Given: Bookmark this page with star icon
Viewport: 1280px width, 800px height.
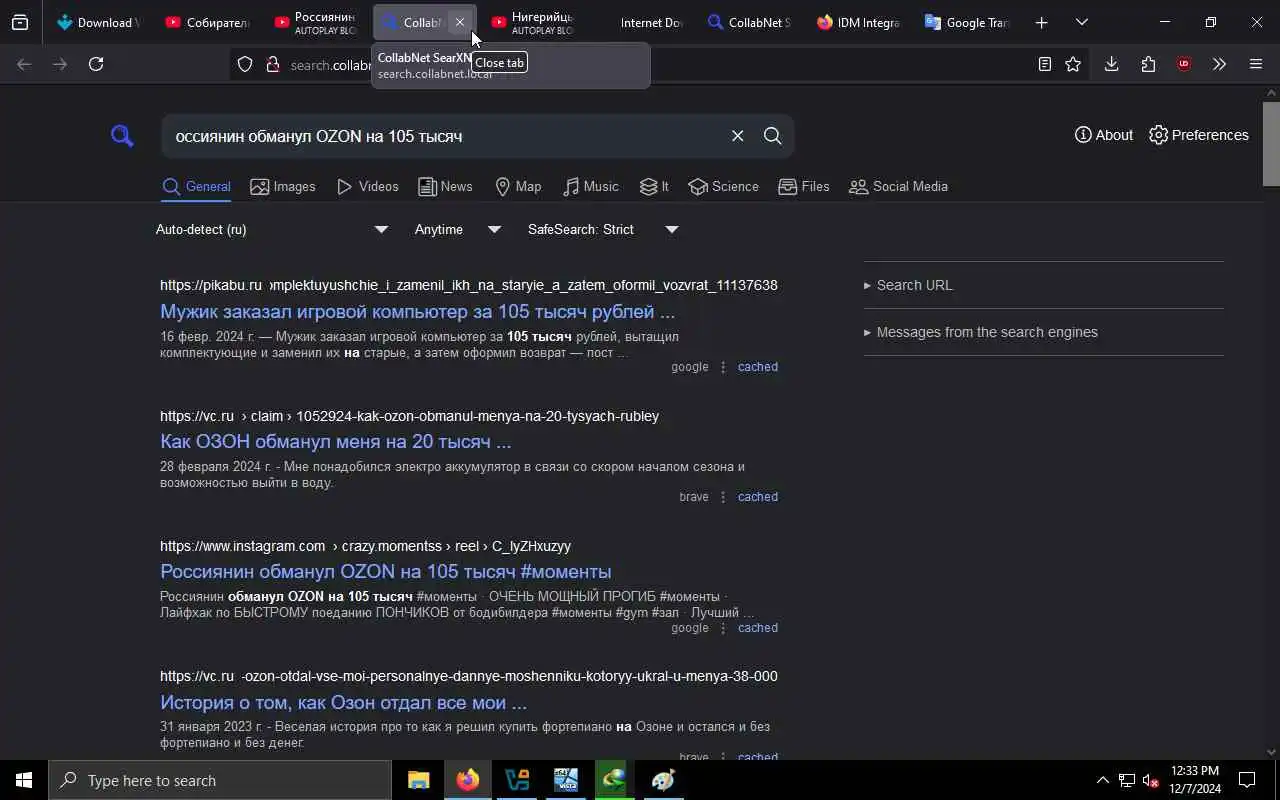Looking at the screenshot, I should [x=1073, y=64].
